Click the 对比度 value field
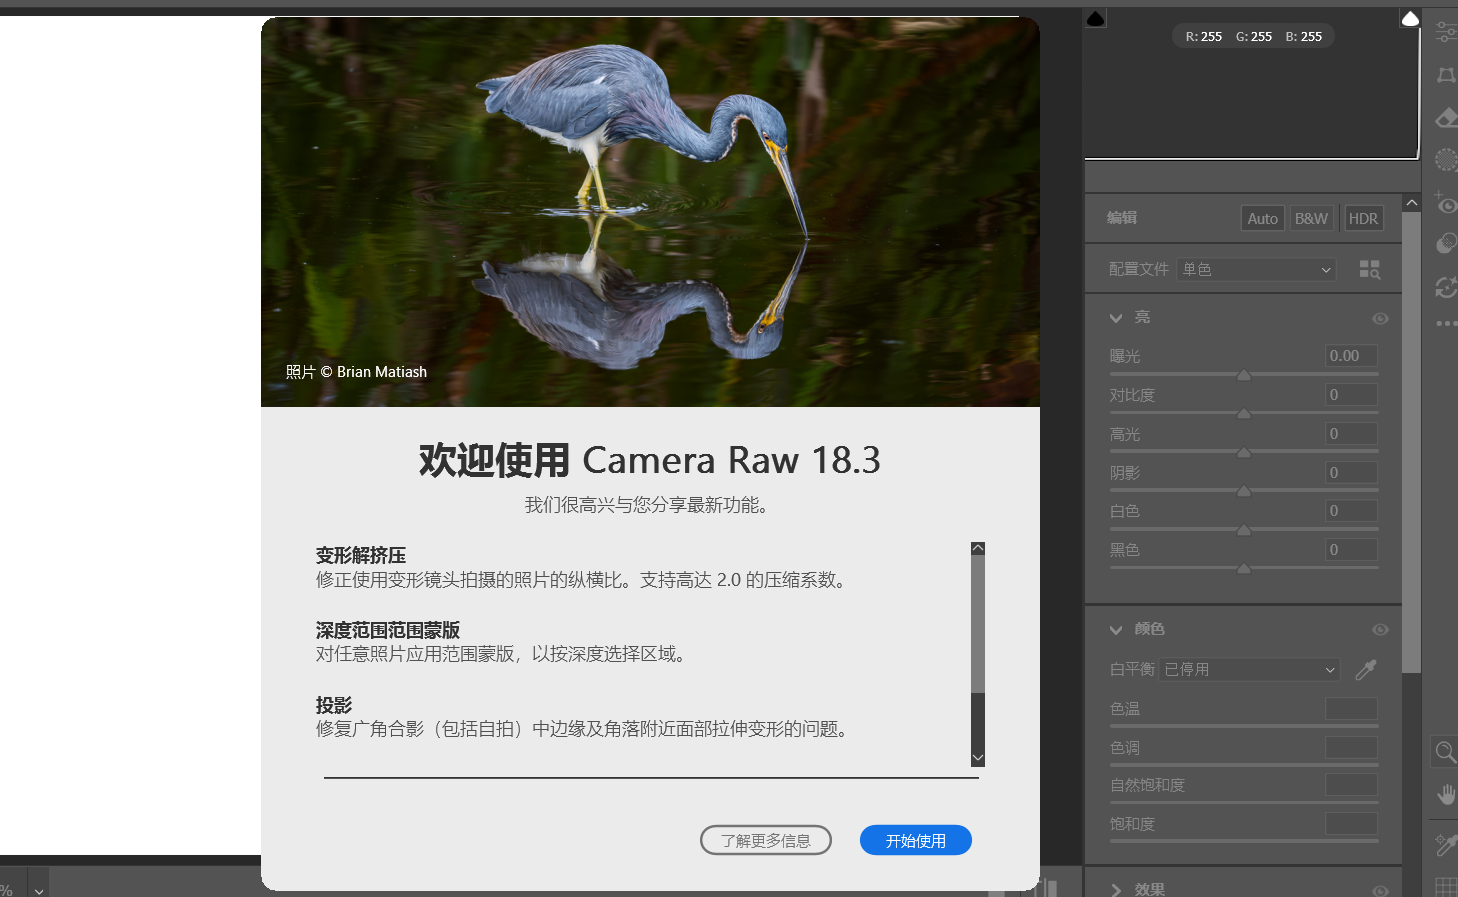The height and width of the screenshot is (897, 1458). point(1351,395)
